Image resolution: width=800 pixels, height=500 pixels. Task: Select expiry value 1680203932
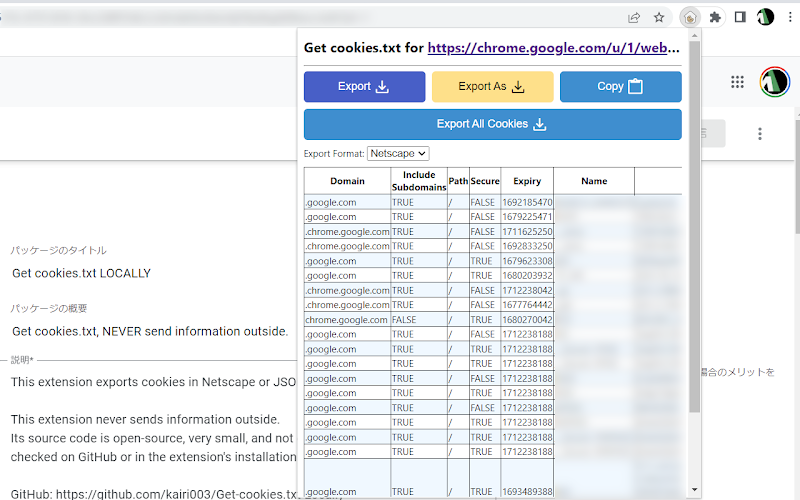pyautogui.click(x=527, y=276)
